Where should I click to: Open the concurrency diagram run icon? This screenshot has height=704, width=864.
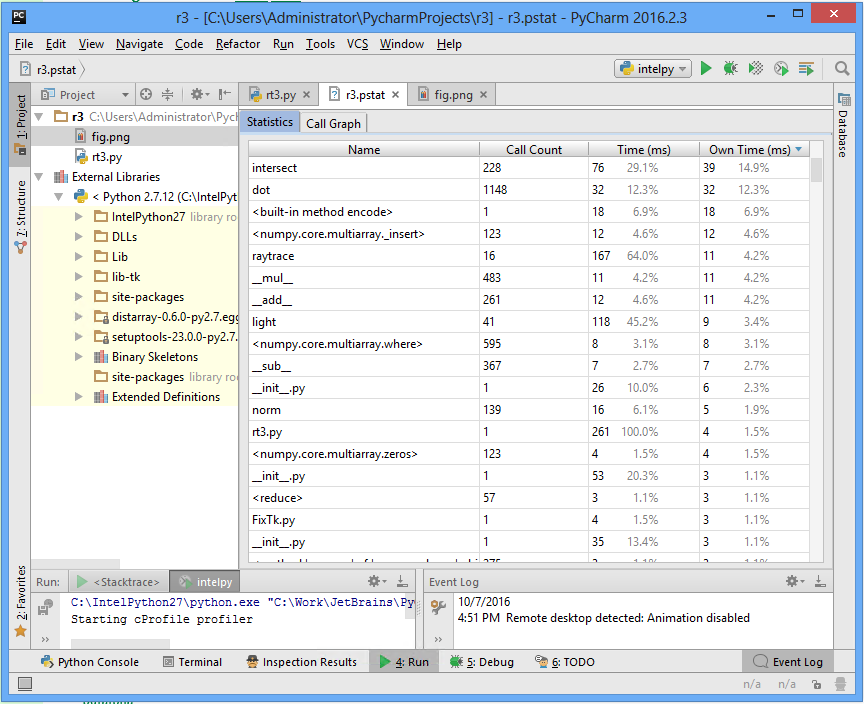click(806, 68)
